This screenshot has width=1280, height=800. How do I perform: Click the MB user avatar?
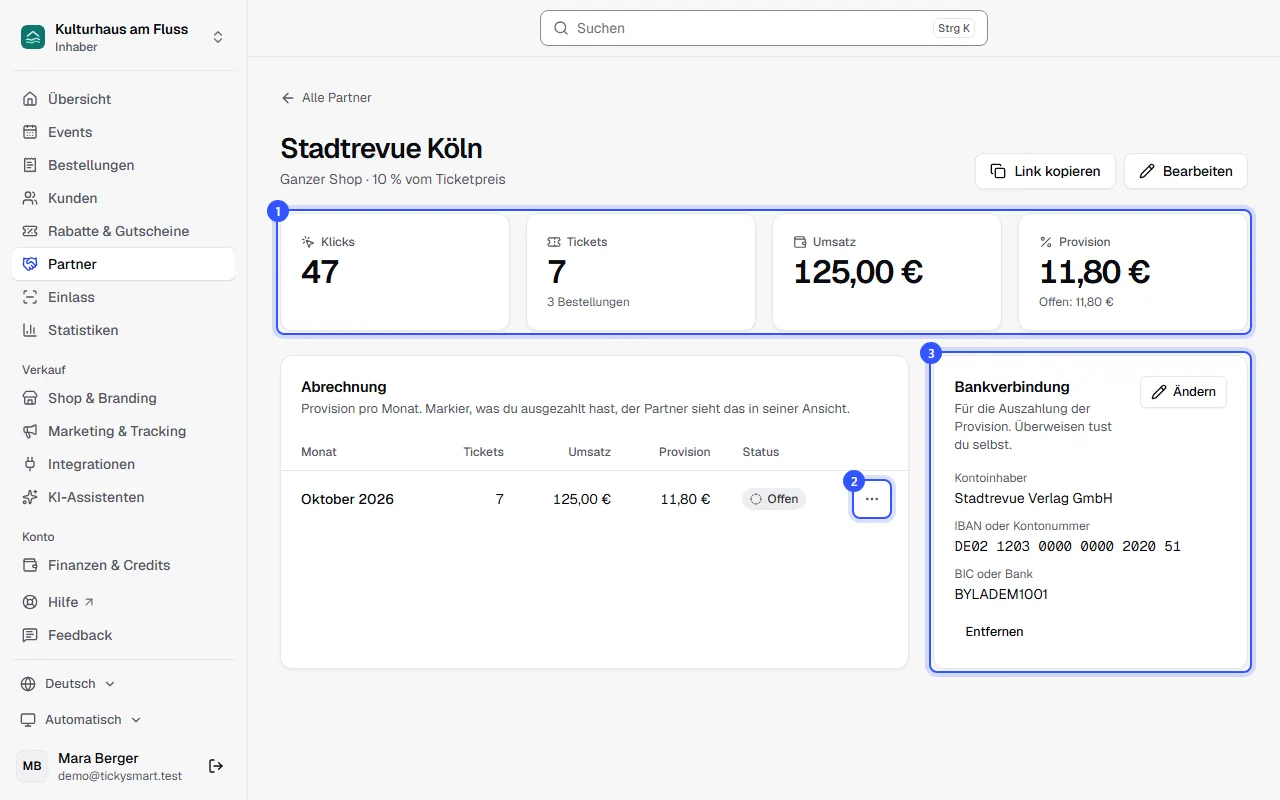(x=32, y=766)
